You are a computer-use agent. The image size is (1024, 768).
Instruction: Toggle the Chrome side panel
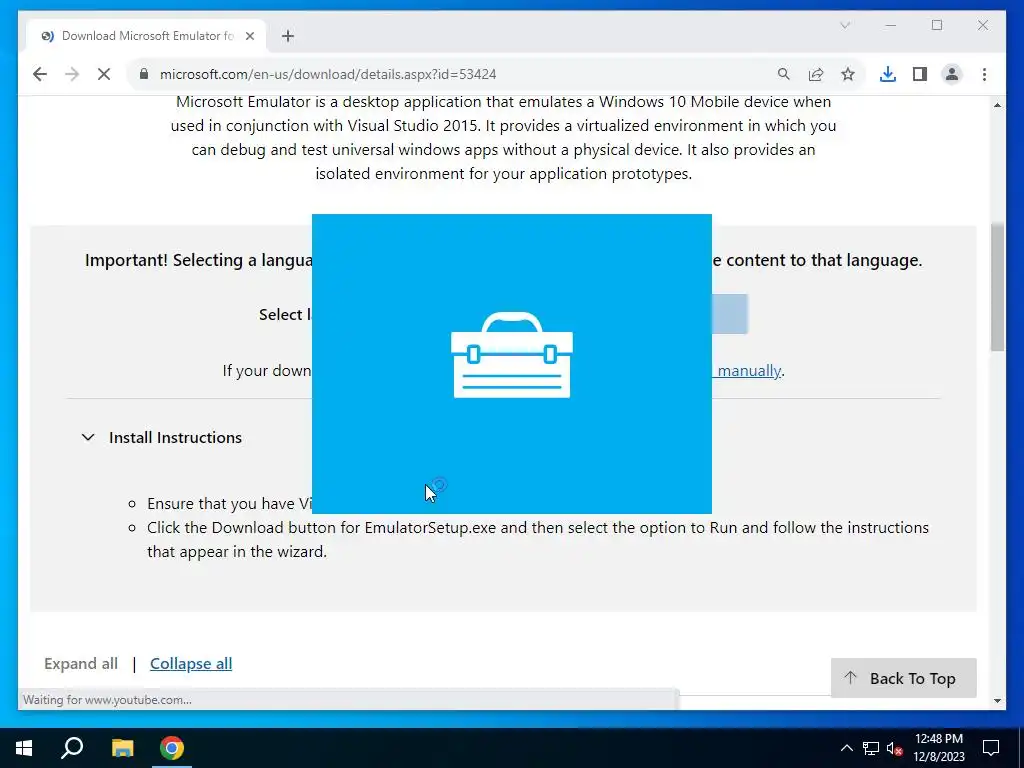click(x=920, y=74)
